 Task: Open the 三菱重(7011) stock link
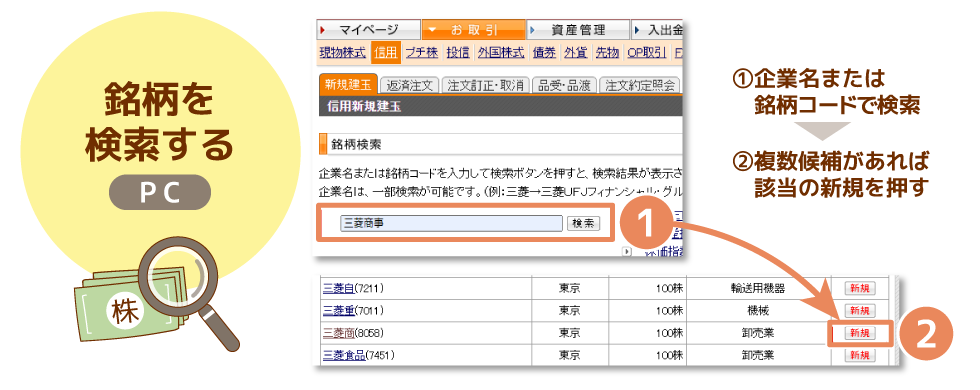click(353, 311)
